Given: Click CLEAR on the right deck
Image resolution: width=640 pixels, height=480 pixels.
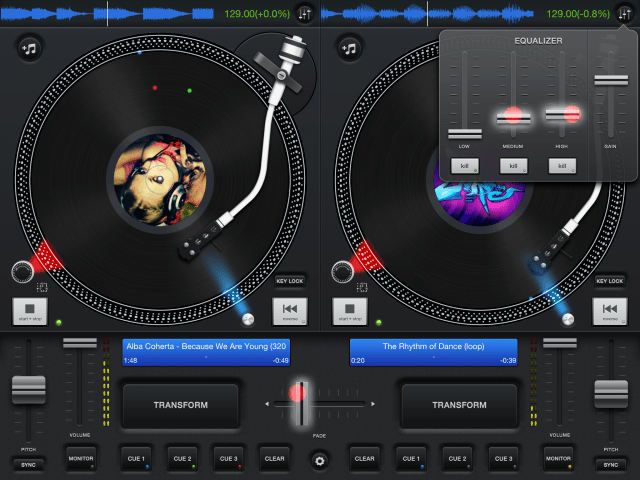Looking at the screenshot, I should [x=365, y=459].
